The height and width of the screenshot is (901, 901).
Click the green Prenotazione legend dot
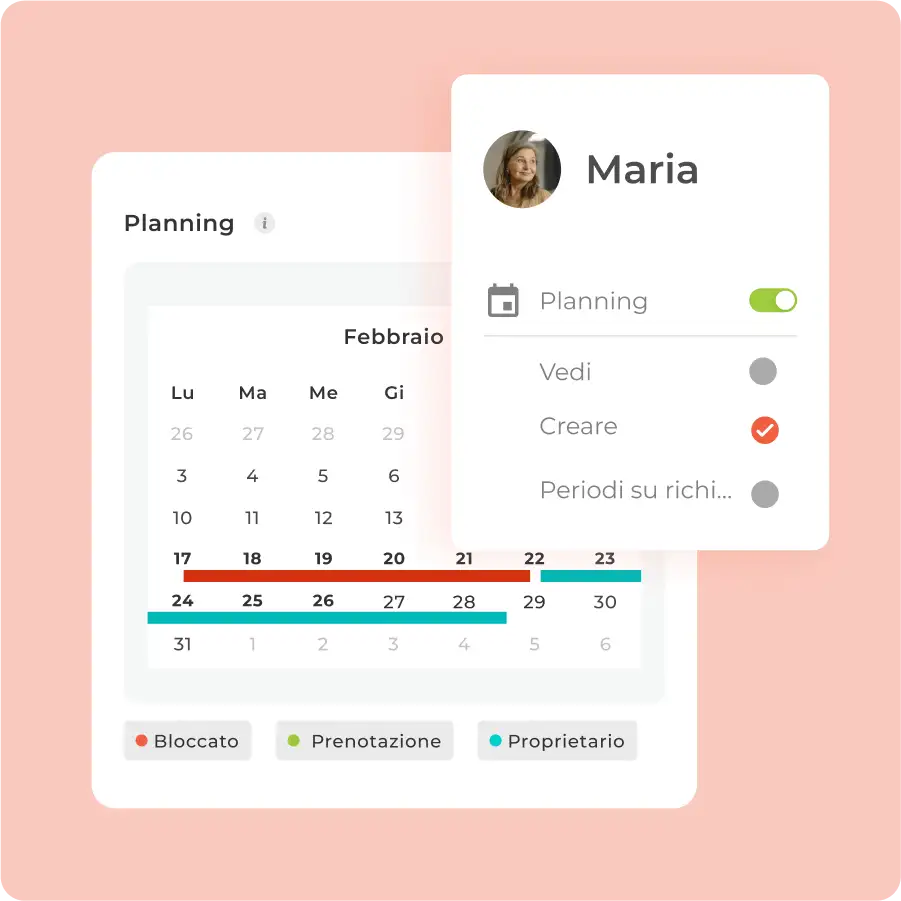click(x=293, y=740)
